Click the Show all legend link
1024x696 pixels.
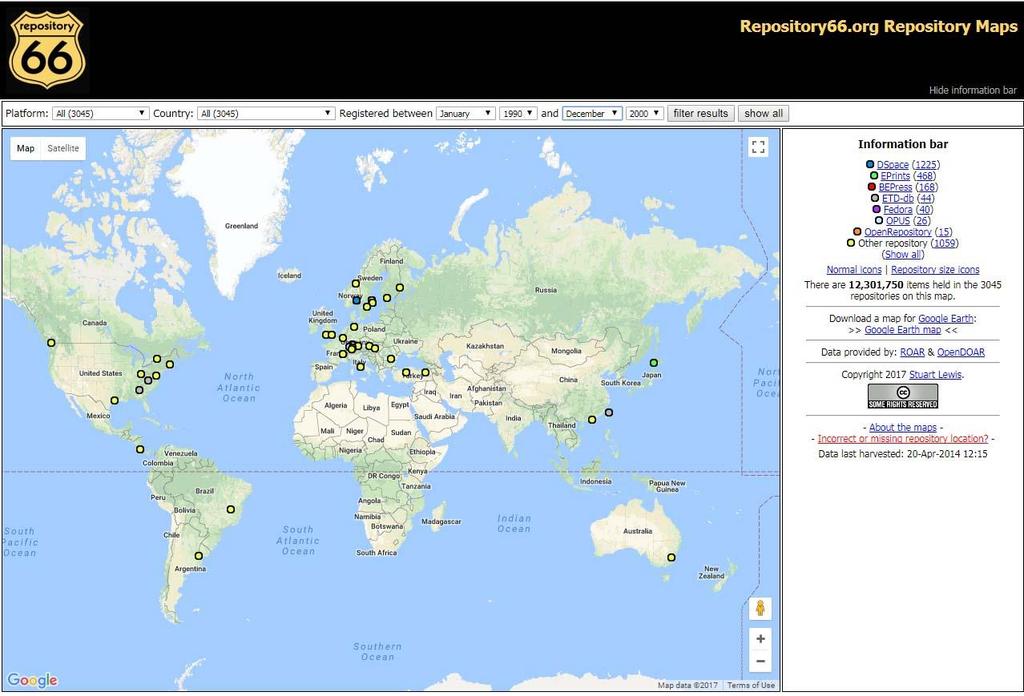(x=903, y=255)
